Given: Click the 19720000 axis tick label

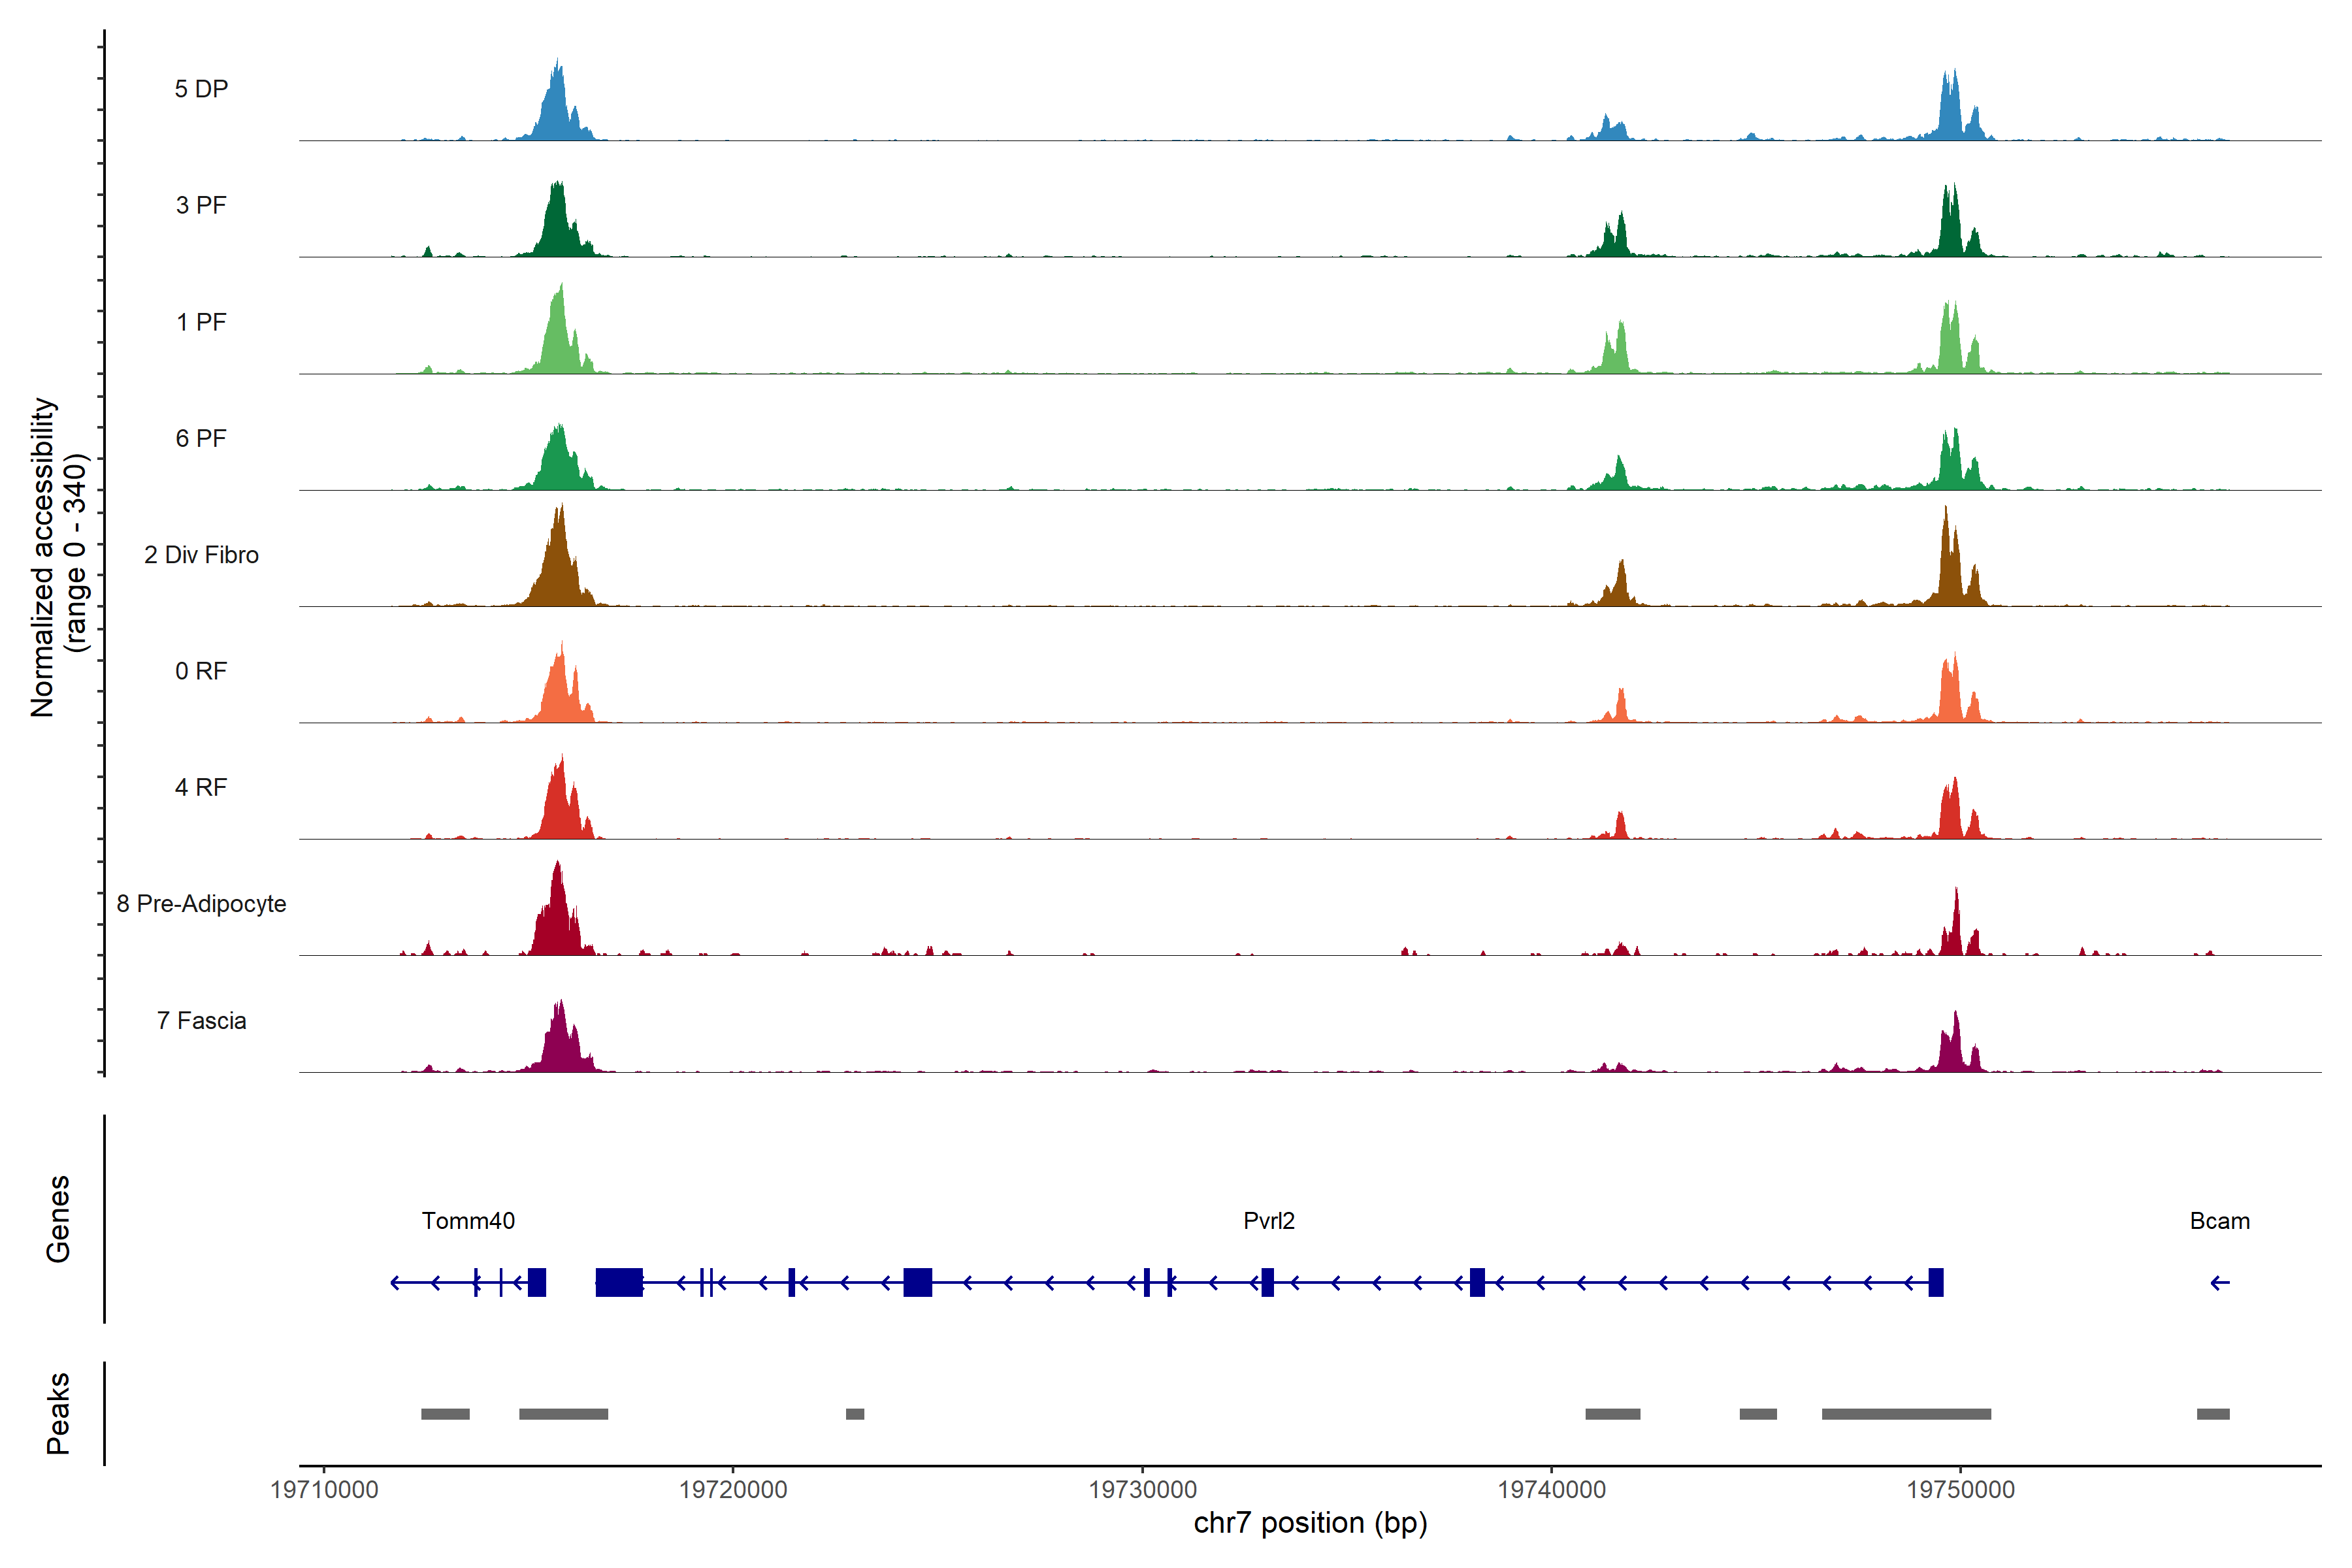Looking at the screenshot, I should [733, 1490].
